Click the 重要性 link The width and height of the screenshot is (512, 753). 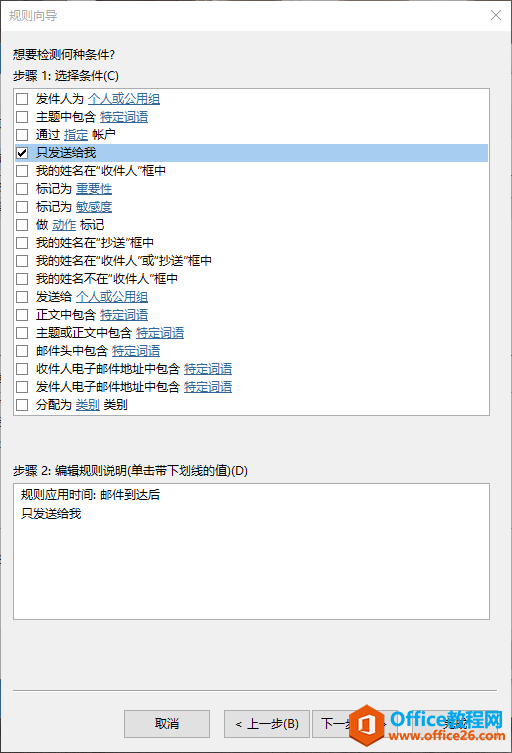point(94,189)
